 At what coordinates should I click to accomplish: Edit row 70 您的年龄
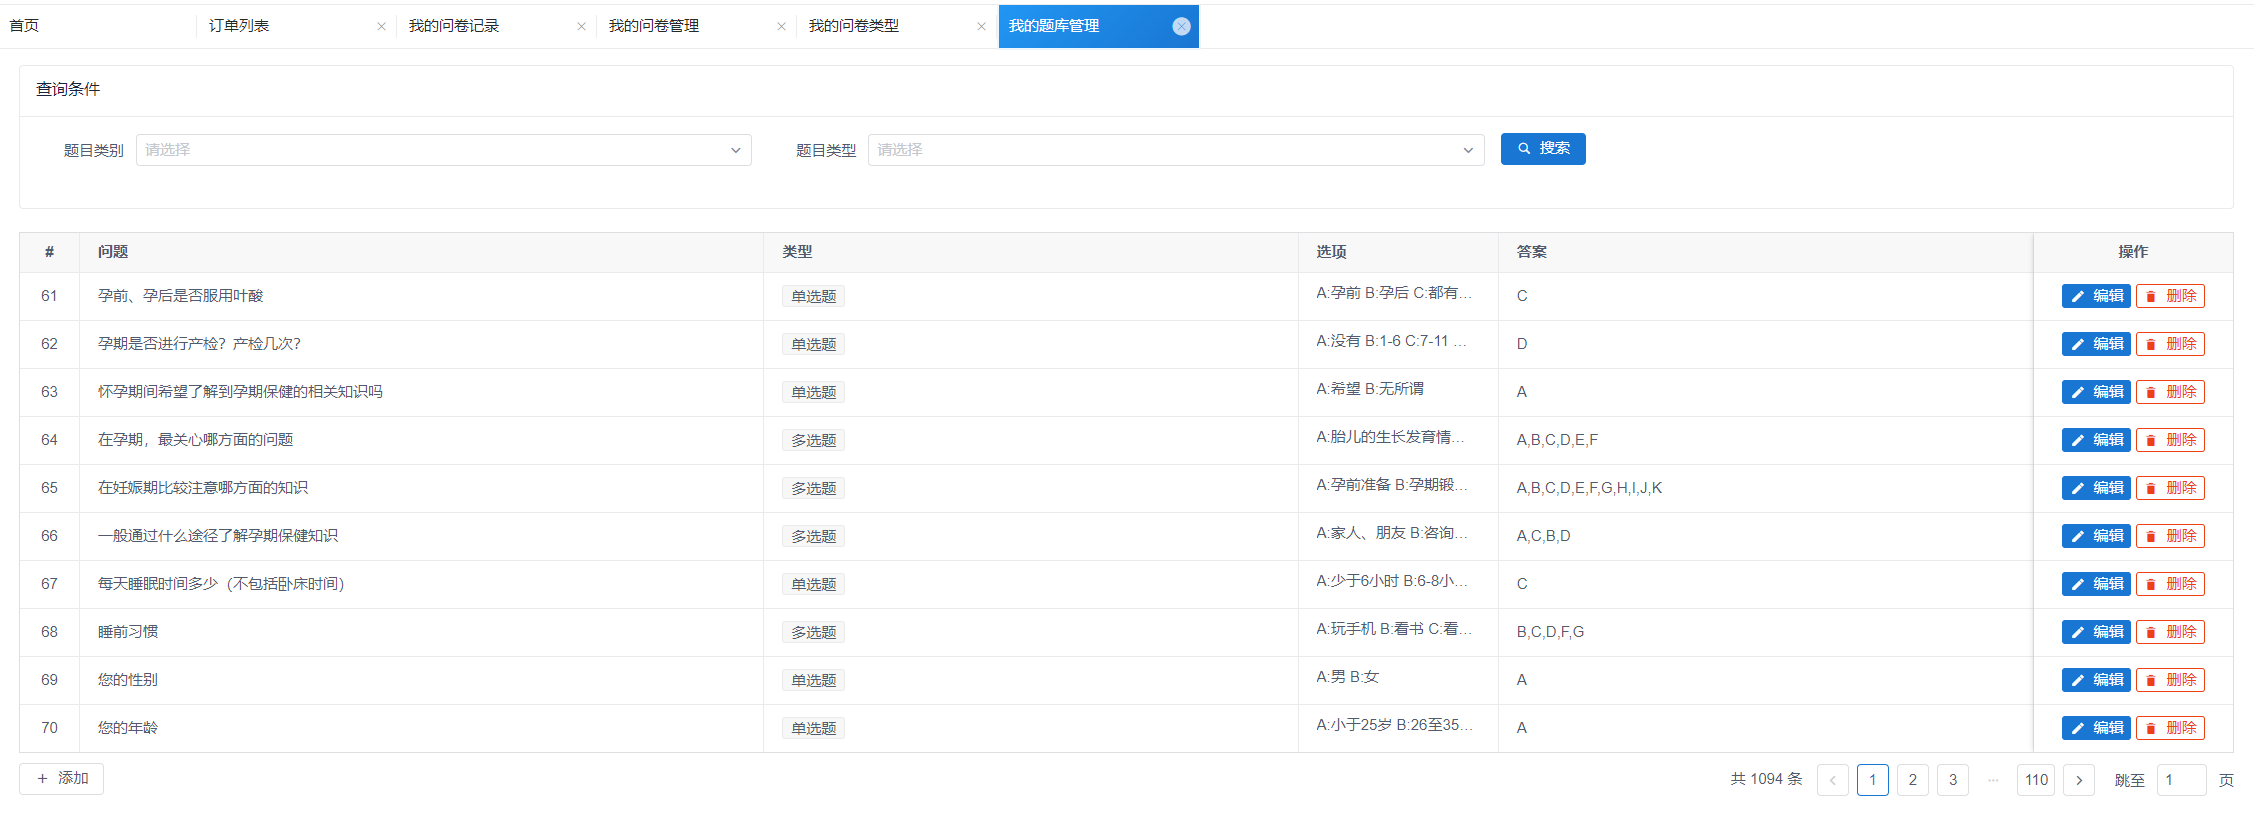[2096, 728]
